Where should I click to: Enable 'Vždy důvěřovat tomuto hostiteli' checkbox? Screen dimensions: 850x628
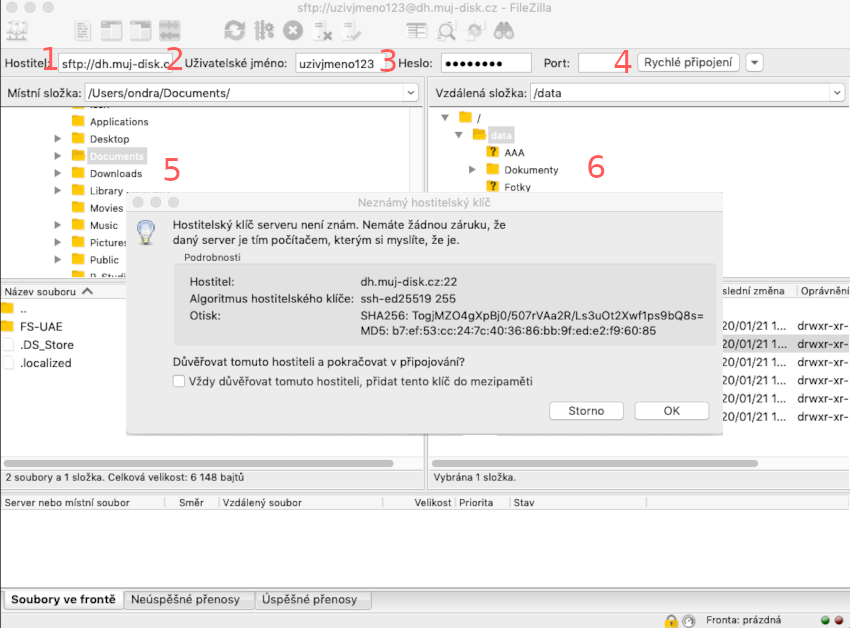pyautogui.click(x=179, y=381)
